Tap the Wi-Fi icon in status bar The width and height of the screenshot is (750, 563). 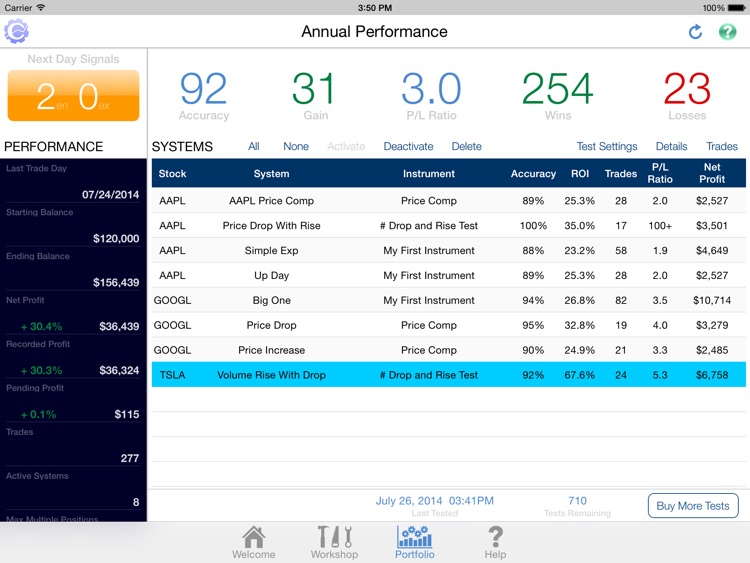pyautogui.click(x=41, y=7)
